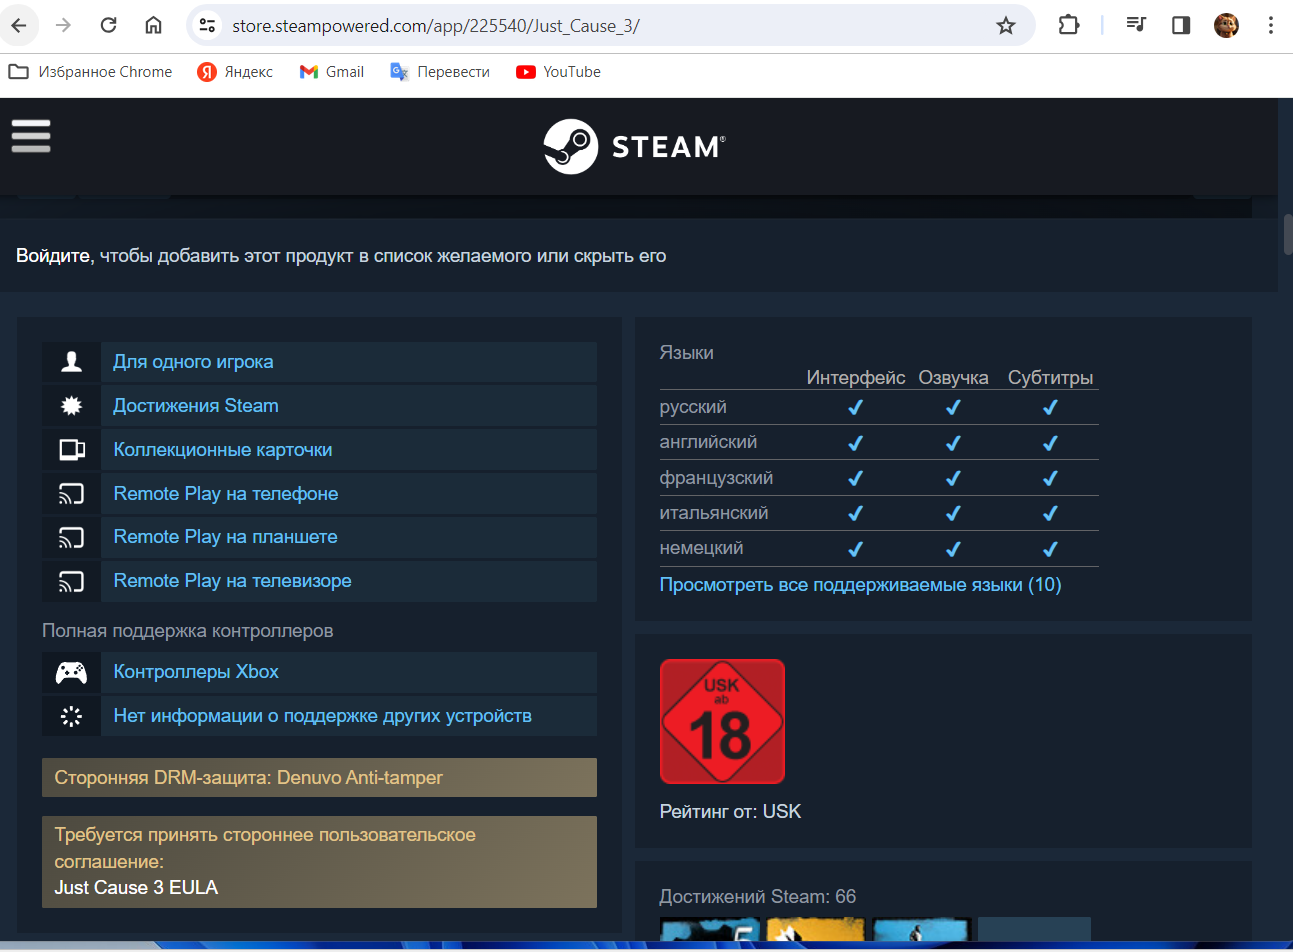Open Remote Play на телевизоре link
This screenshot has height=952, width=1293.
pyautogui.click(x=233, y=581)
